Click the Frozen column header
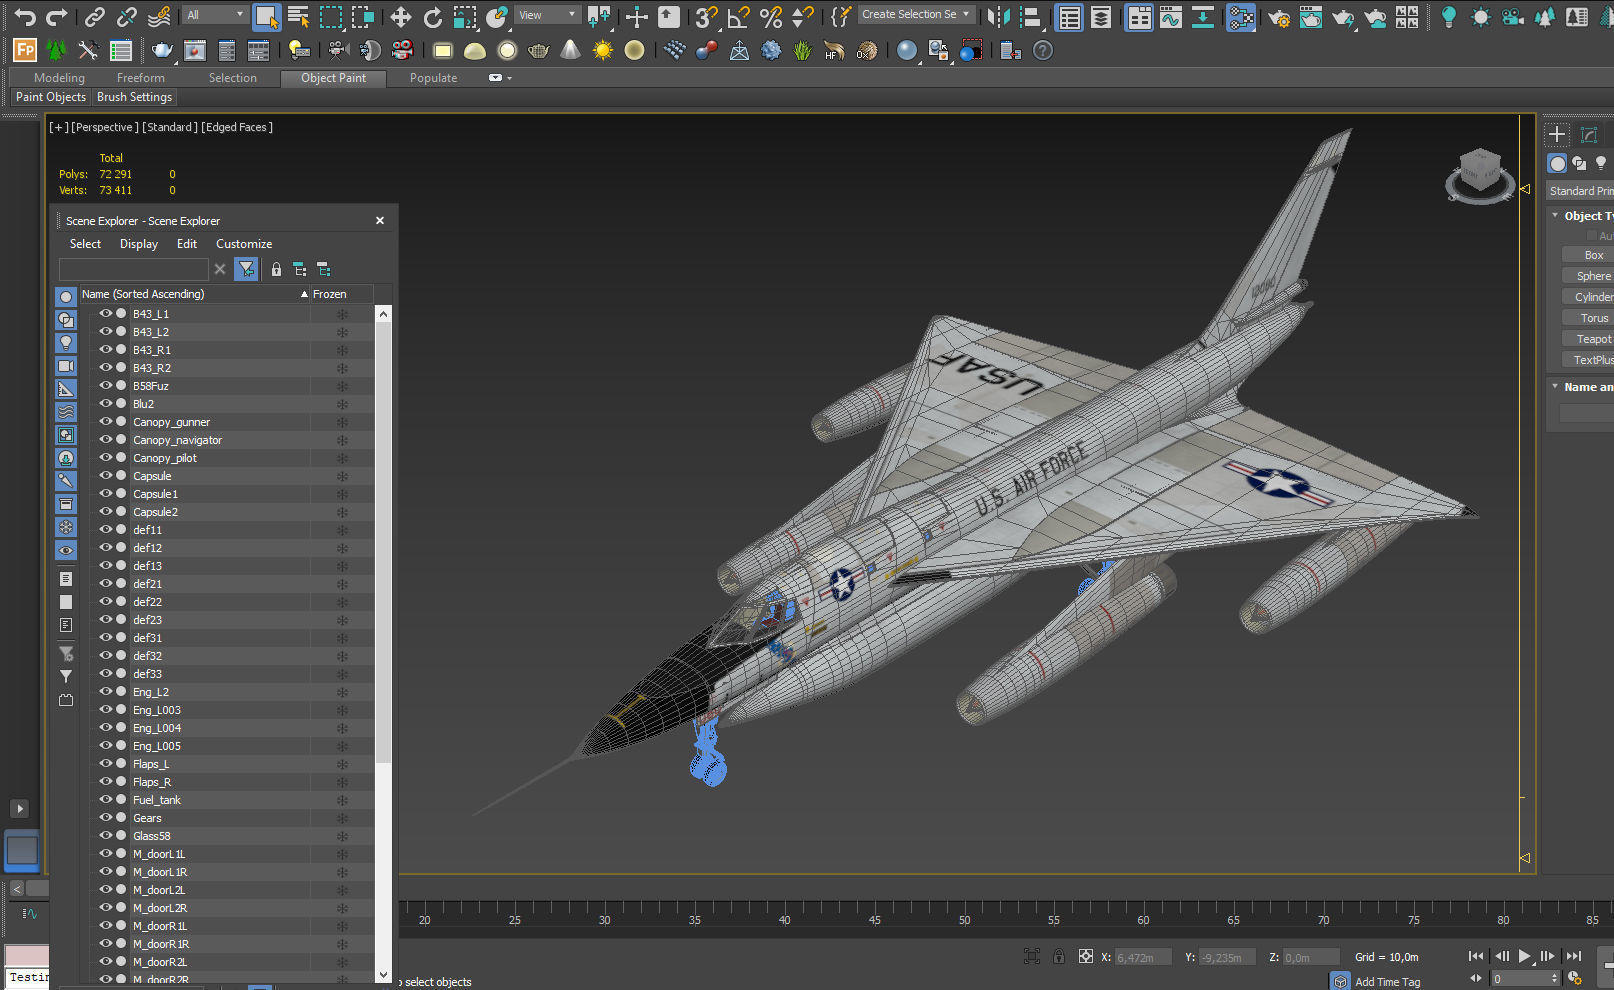The height and width of the screenshot is (990, 1614). coord(341,294)
